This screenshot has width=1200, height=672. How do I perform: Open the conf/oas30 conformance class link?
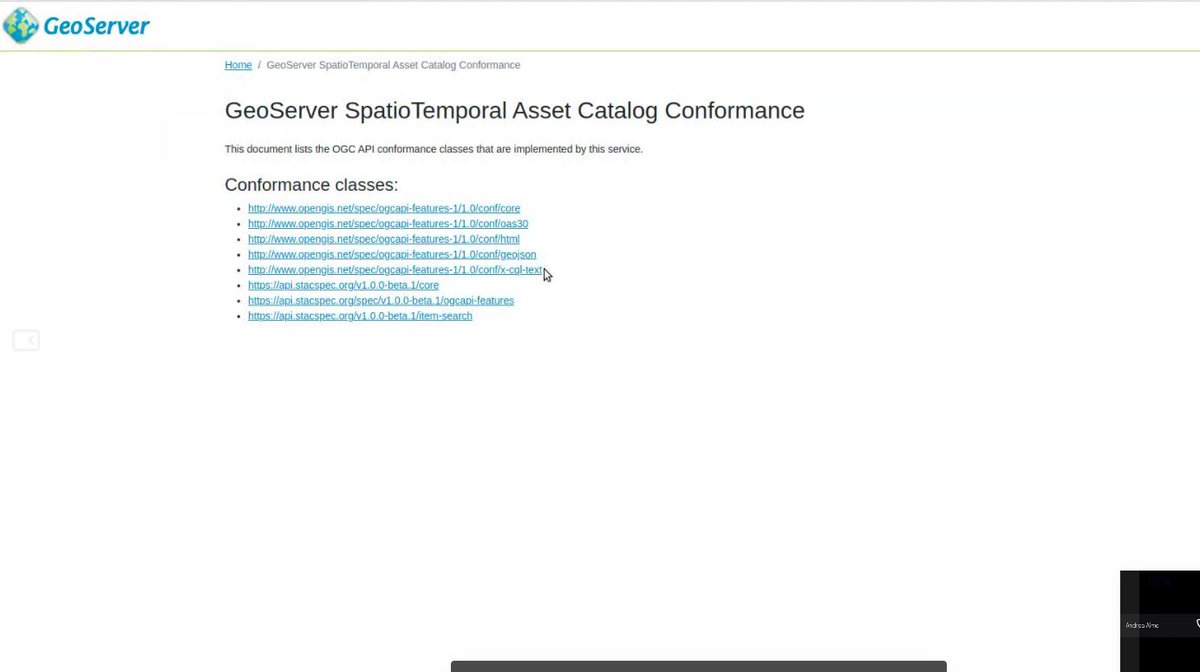pos(388,223)
